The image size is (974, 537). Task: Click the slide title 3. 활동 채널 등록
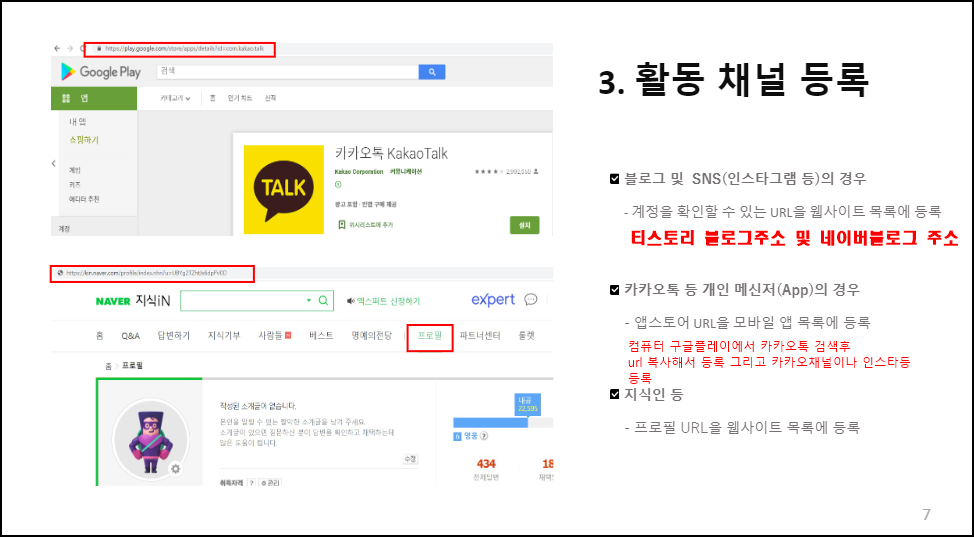pyautogui.click(x=733, y=81)
